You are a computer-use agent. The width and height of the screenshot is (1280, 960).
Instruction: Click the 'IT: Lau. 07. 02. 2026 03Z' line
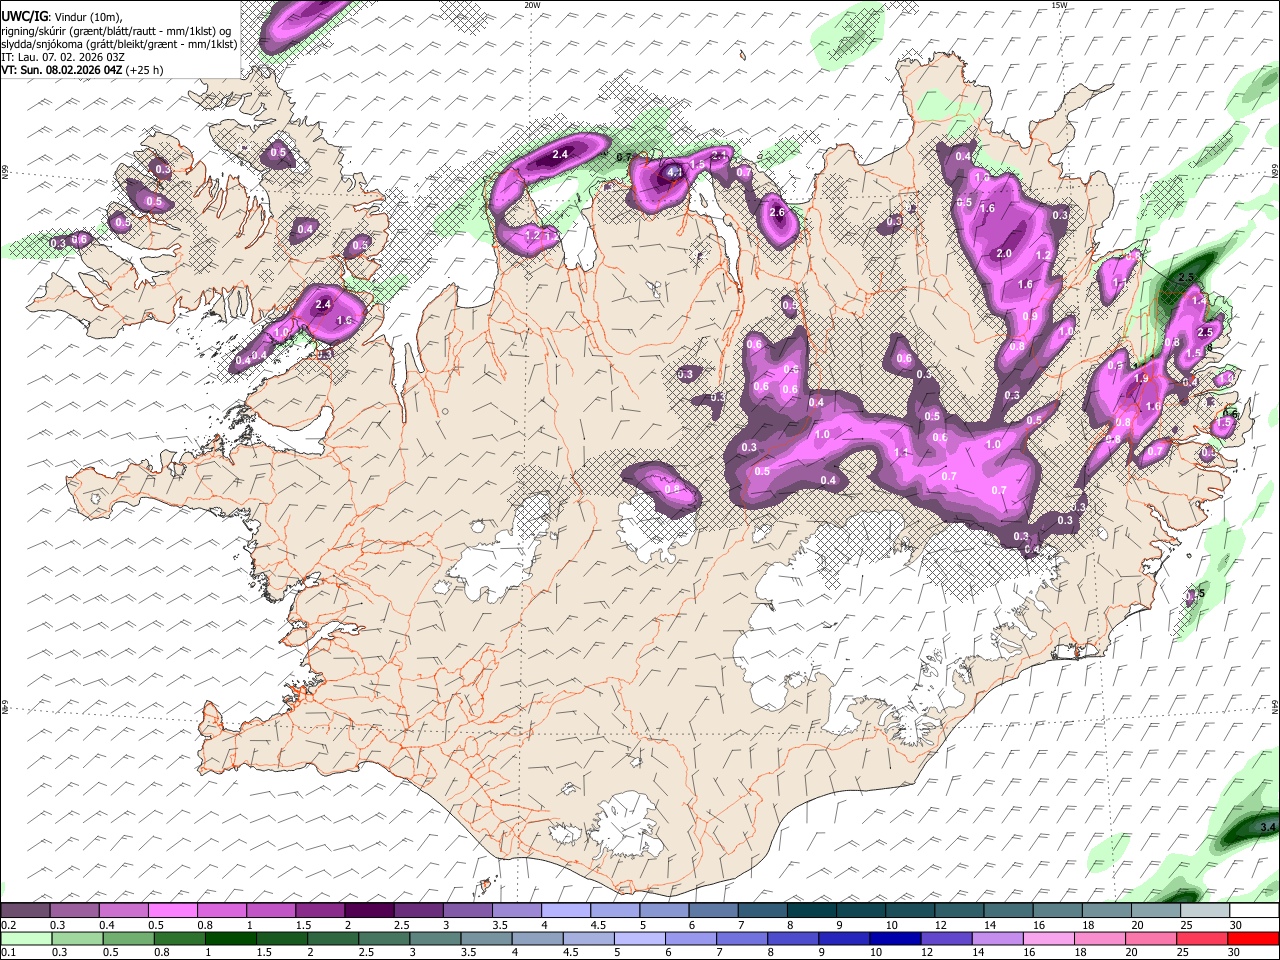click(x=63, y=57)
